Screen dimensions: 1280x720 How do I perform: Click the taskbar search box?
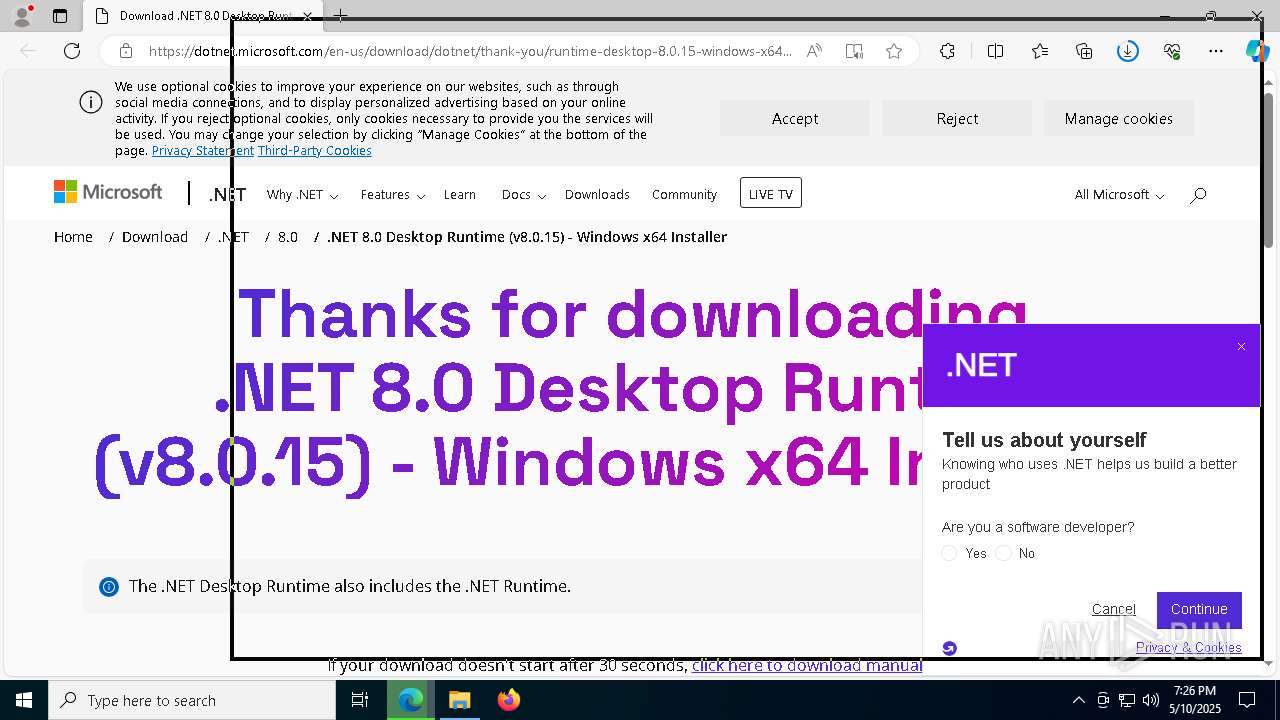[x=192, y=700]
